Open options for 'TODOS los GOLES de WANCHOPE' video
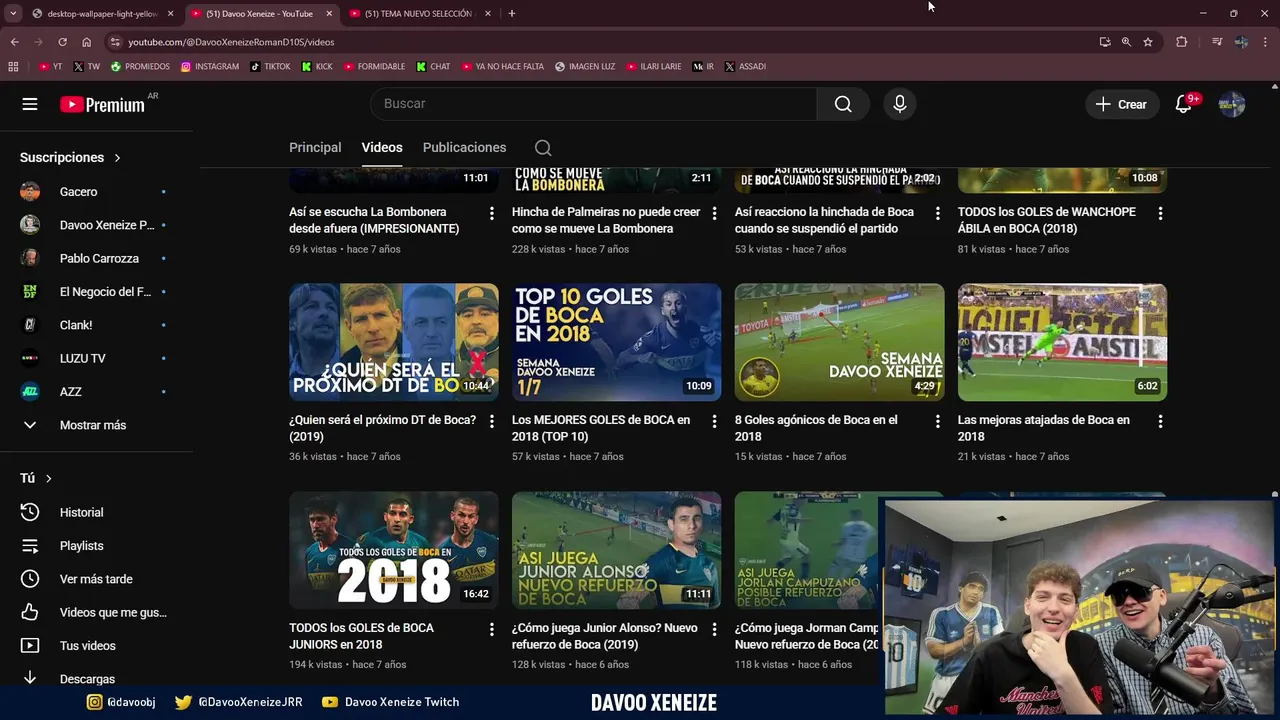Screen dimensions: 1280x720 pos(1160,213)
